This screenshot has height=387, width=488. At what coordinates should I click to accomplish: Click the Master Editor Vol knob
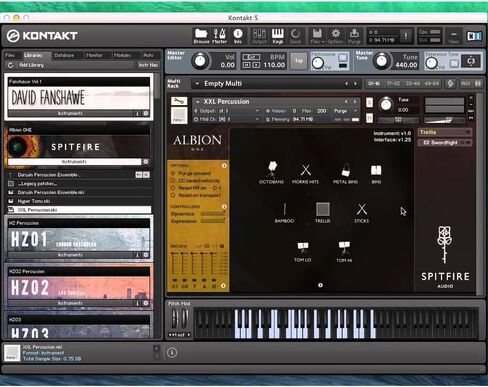pyautogui.click(x=200, y=61)
